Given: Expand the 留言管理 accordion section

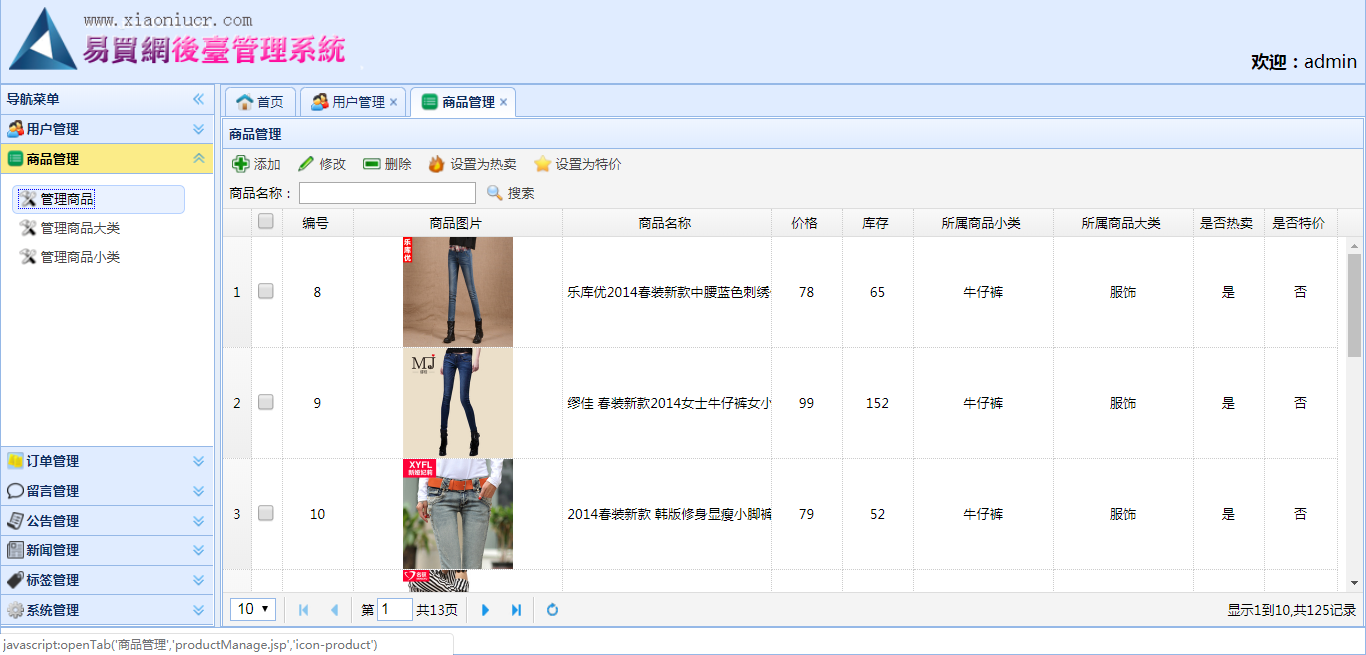Looking at the screenshot, I should (198, 491).
